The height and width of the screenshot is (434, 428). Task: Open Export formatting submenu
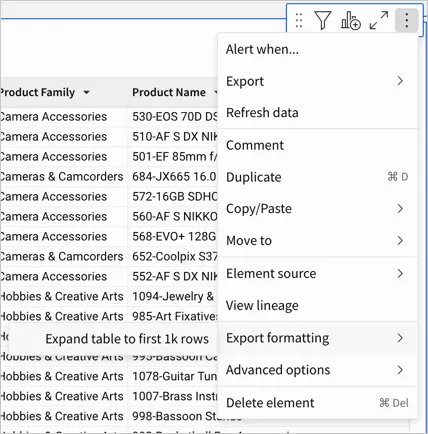[x=318, y=338]
